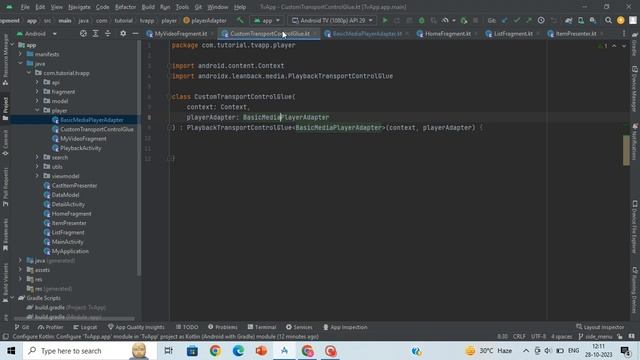Click the editor vertical scrollbar thumb
Image resolution: width=640 pixels, height=360 pixels.
tap(626, 150)
